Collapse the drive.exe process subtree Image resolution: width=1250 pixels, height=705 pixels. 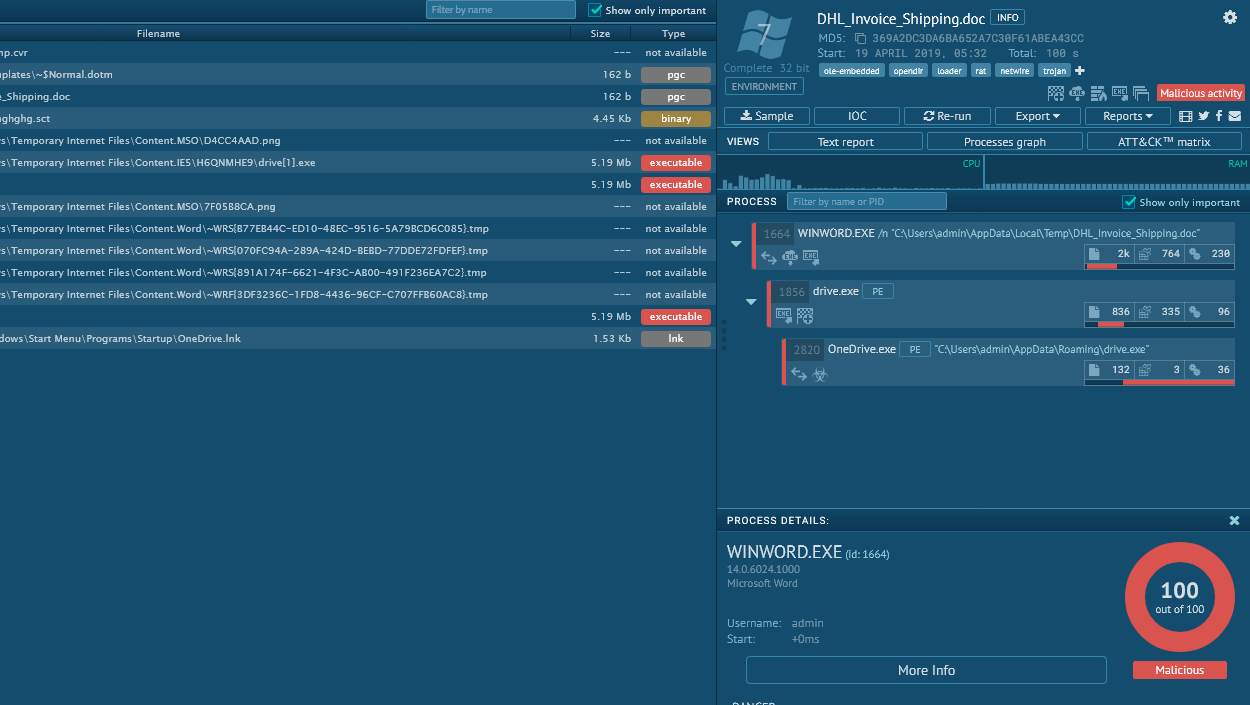click(751, 301)
